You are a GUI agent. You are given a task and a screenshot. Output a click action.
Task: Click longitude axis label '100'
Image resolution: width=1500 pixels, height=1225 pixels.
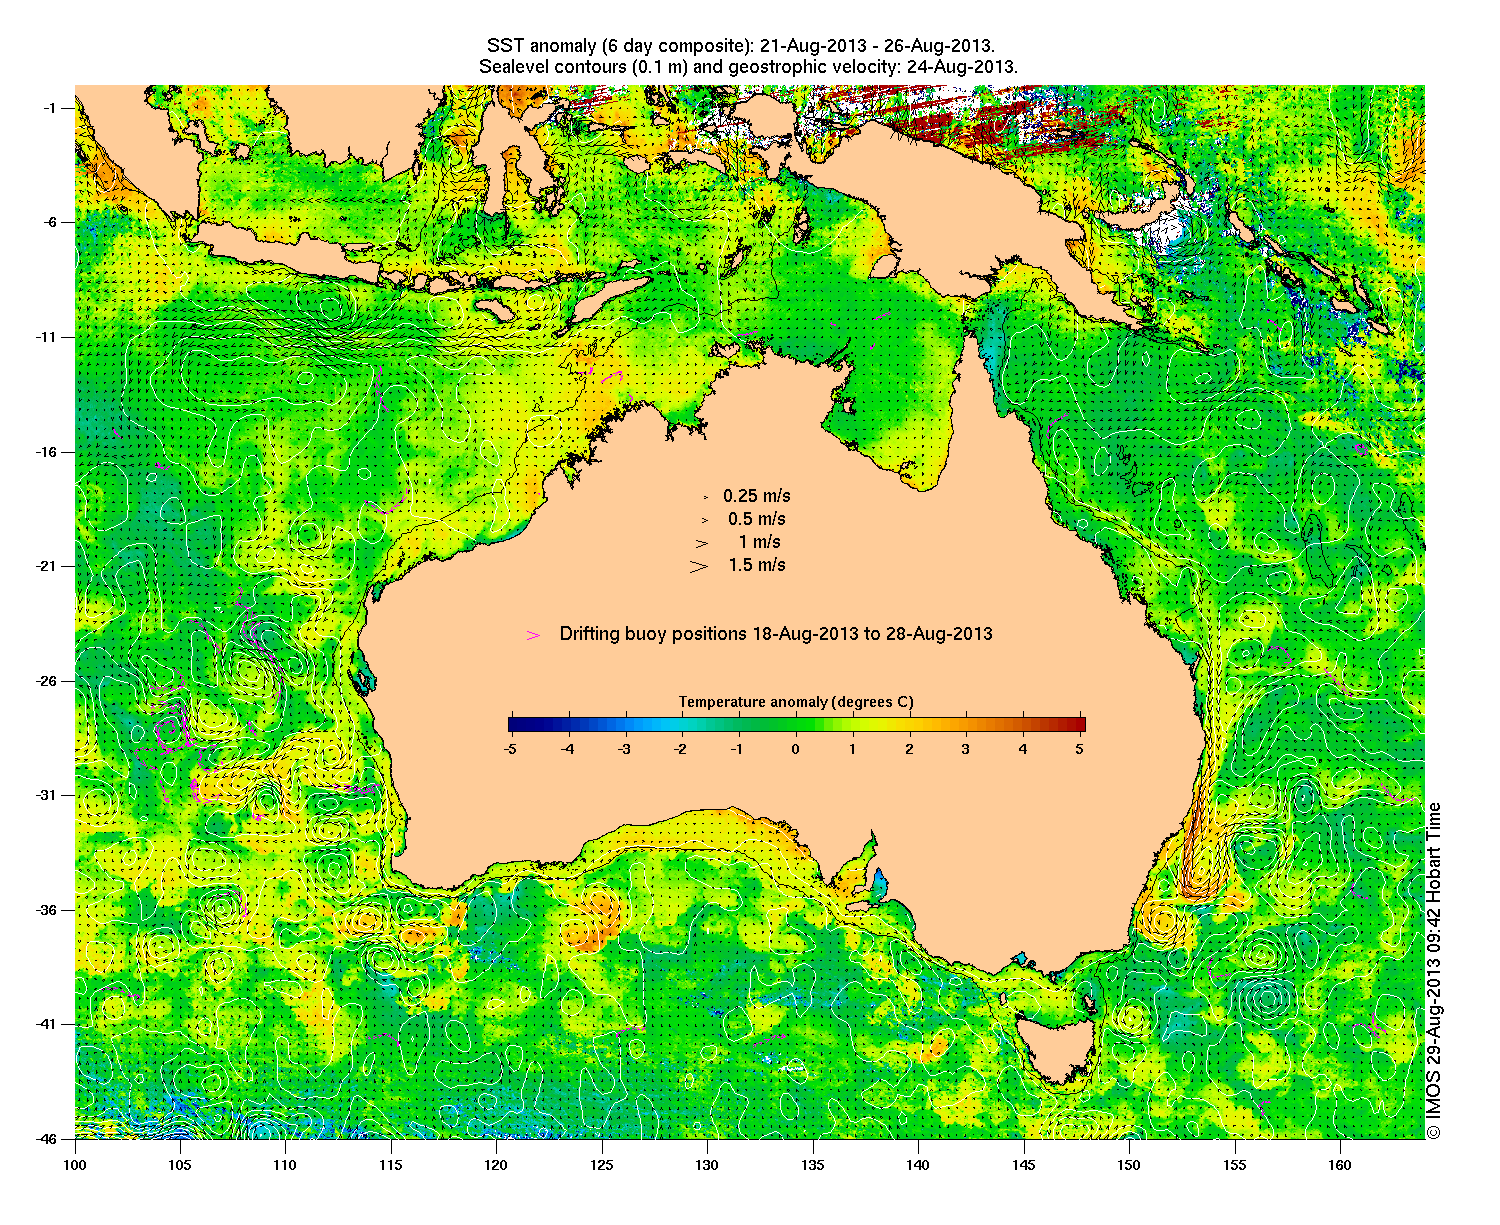(75, 1165)
